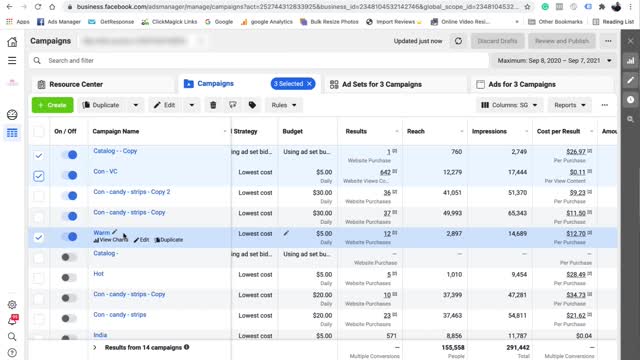Open settings gear in left sidebar
This screenshot has width=640, height=360.
(12, 304)
